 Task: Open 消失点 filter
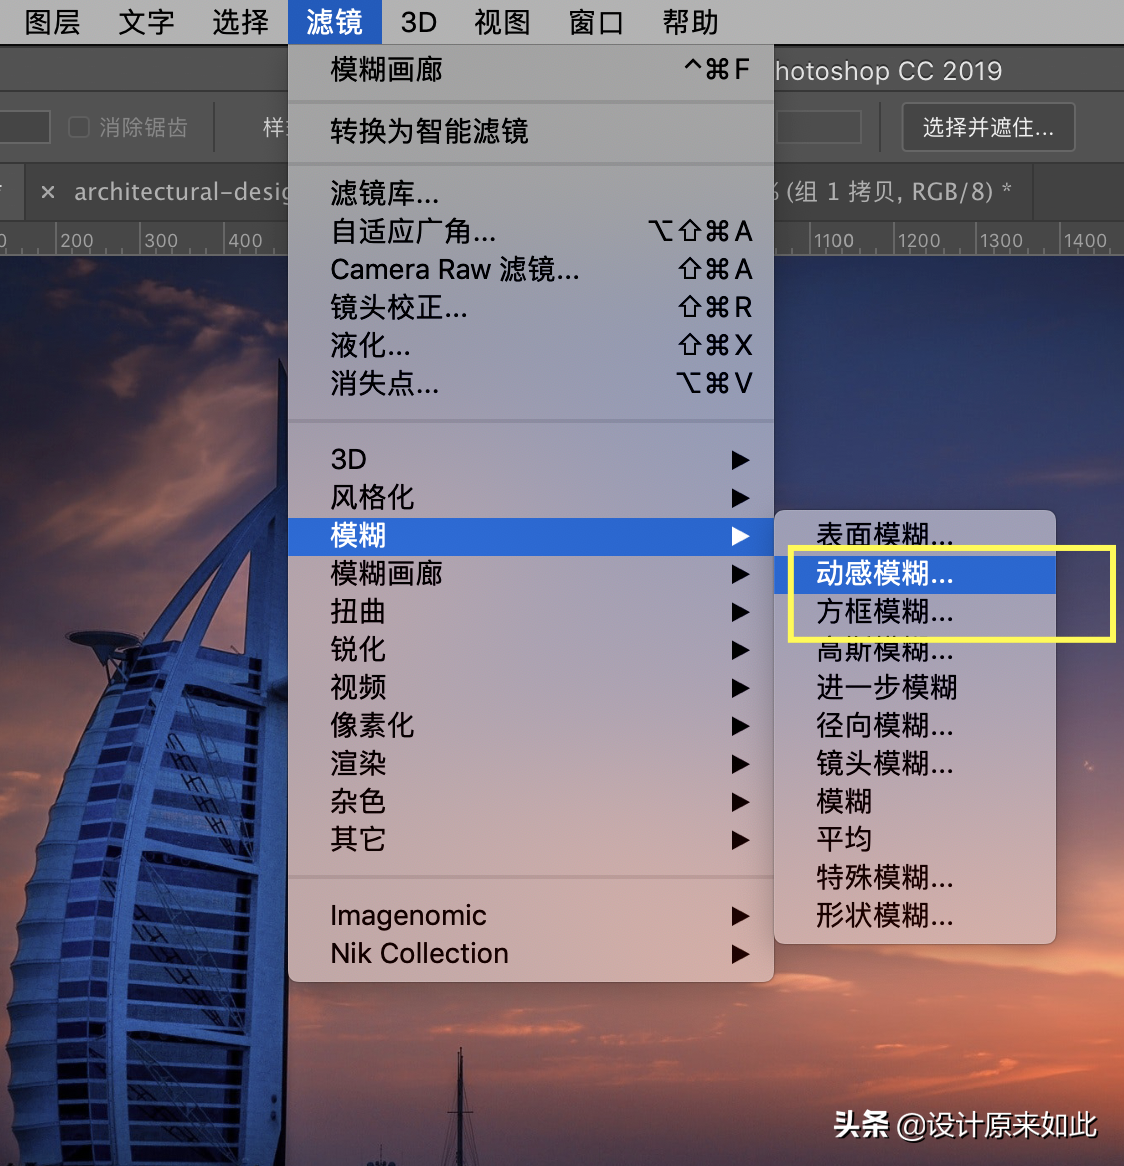pyautogui.click(x=531, y=383)
